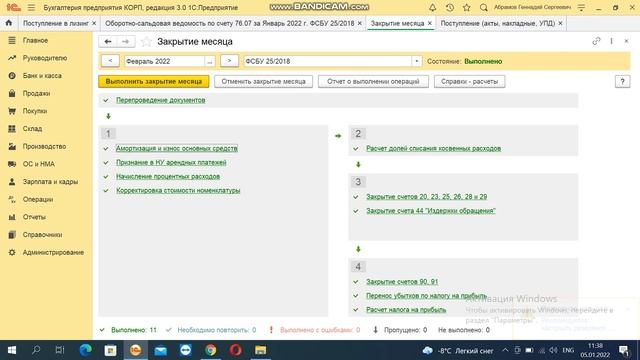Open Закрытие счета 44 Издержки обращения link

(431, 211)
